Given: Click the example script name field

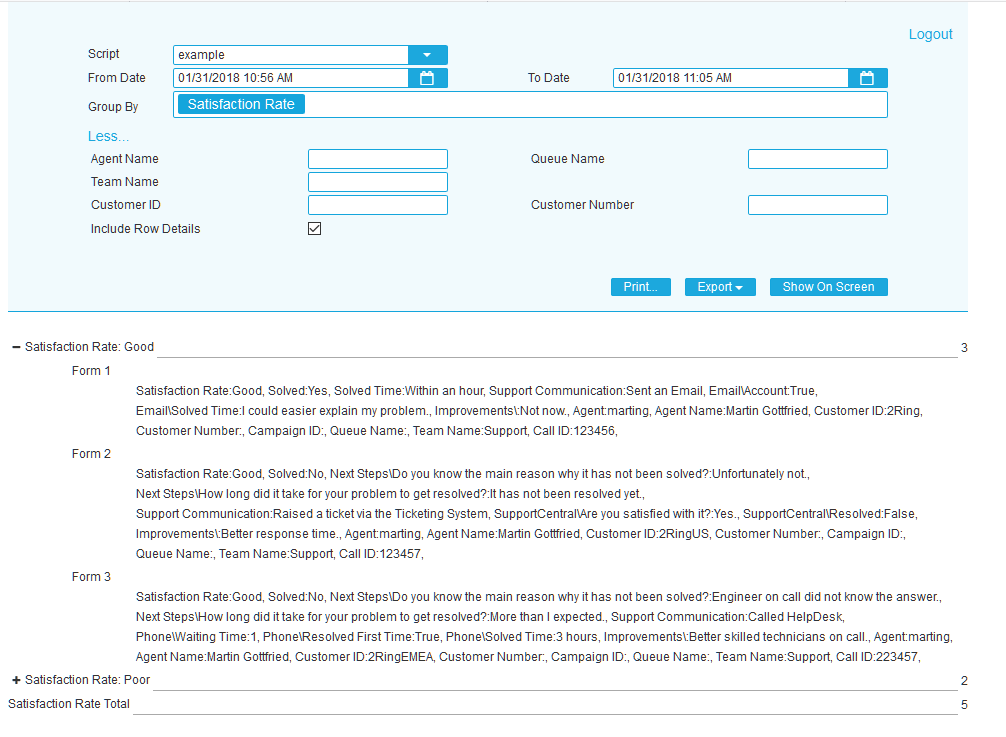Looking at the screenshot, I should click(290, 54).
